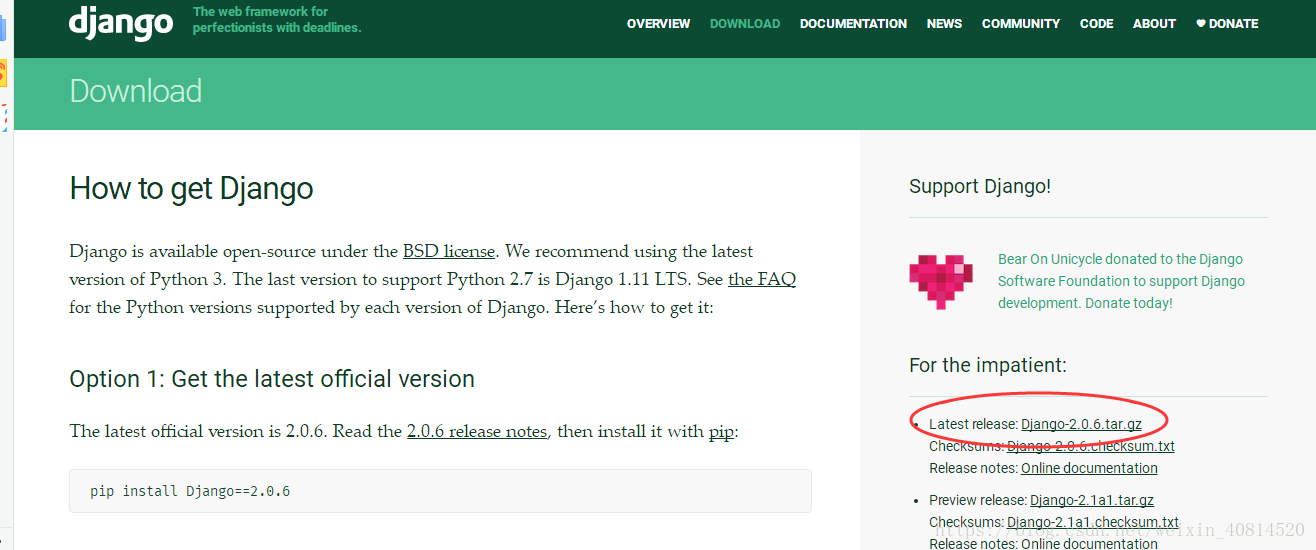Viewport: 1316px width, 550px height.
Task: Click the How to get Django heading
Action: (191, 188)
